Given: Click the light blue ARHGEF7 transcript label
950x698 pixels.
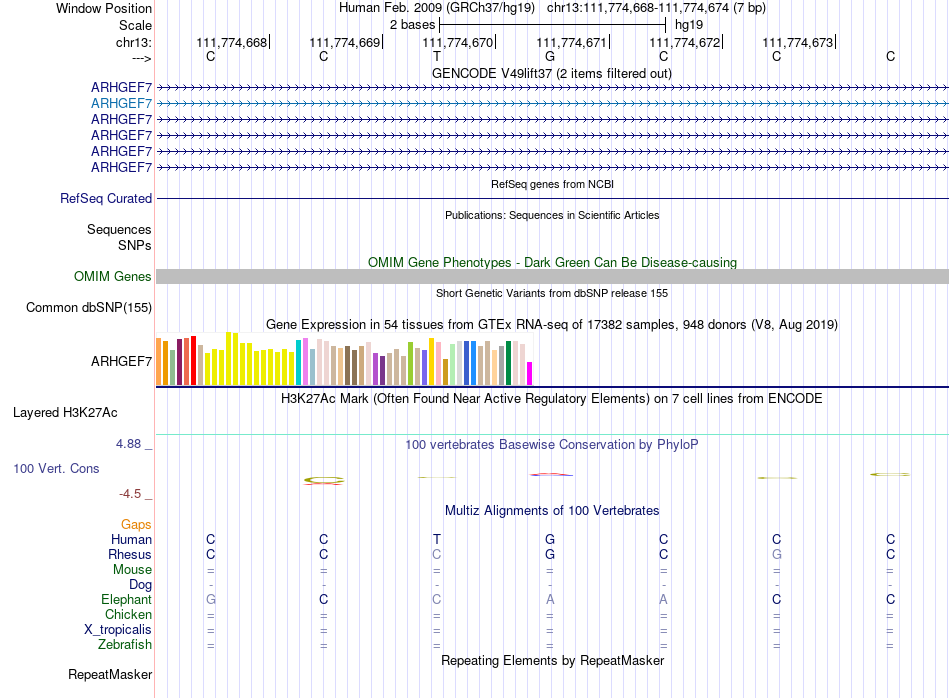Looking at the screenshot, I should click(x=121, y=104).
